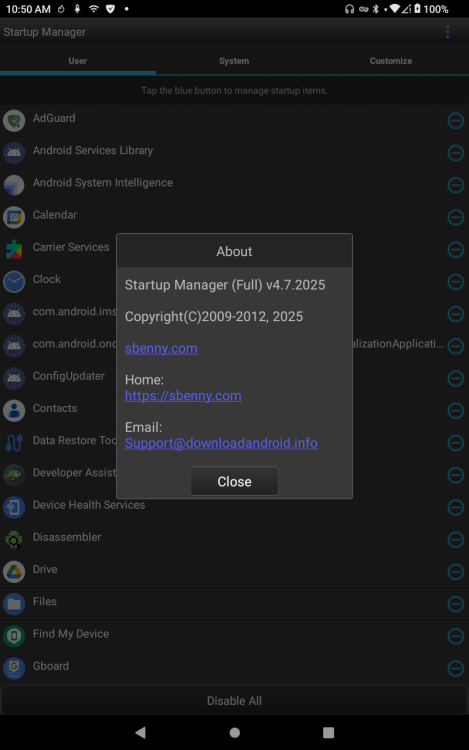Click the AdGuard app icon
This screenshot has height=750, width=469.
[x=14, y=121]
